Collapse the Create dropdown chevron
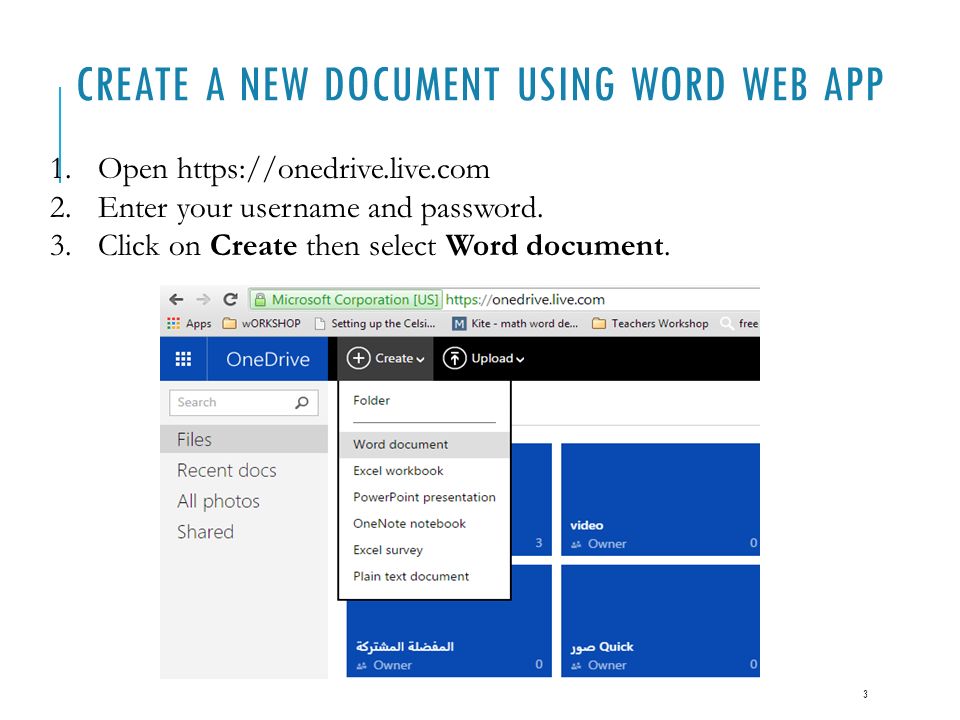Viewport: 960px width, 720px height. pyautogui.click(x=420, y=359)
